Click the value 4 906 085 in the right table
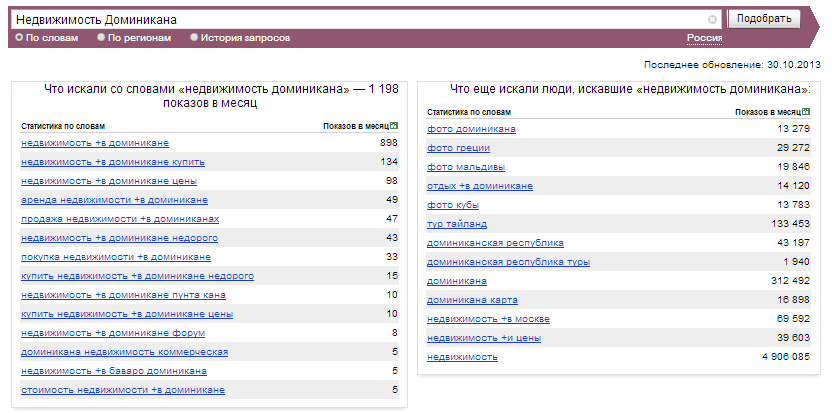832x413 pixels. [x=786, y=357]
